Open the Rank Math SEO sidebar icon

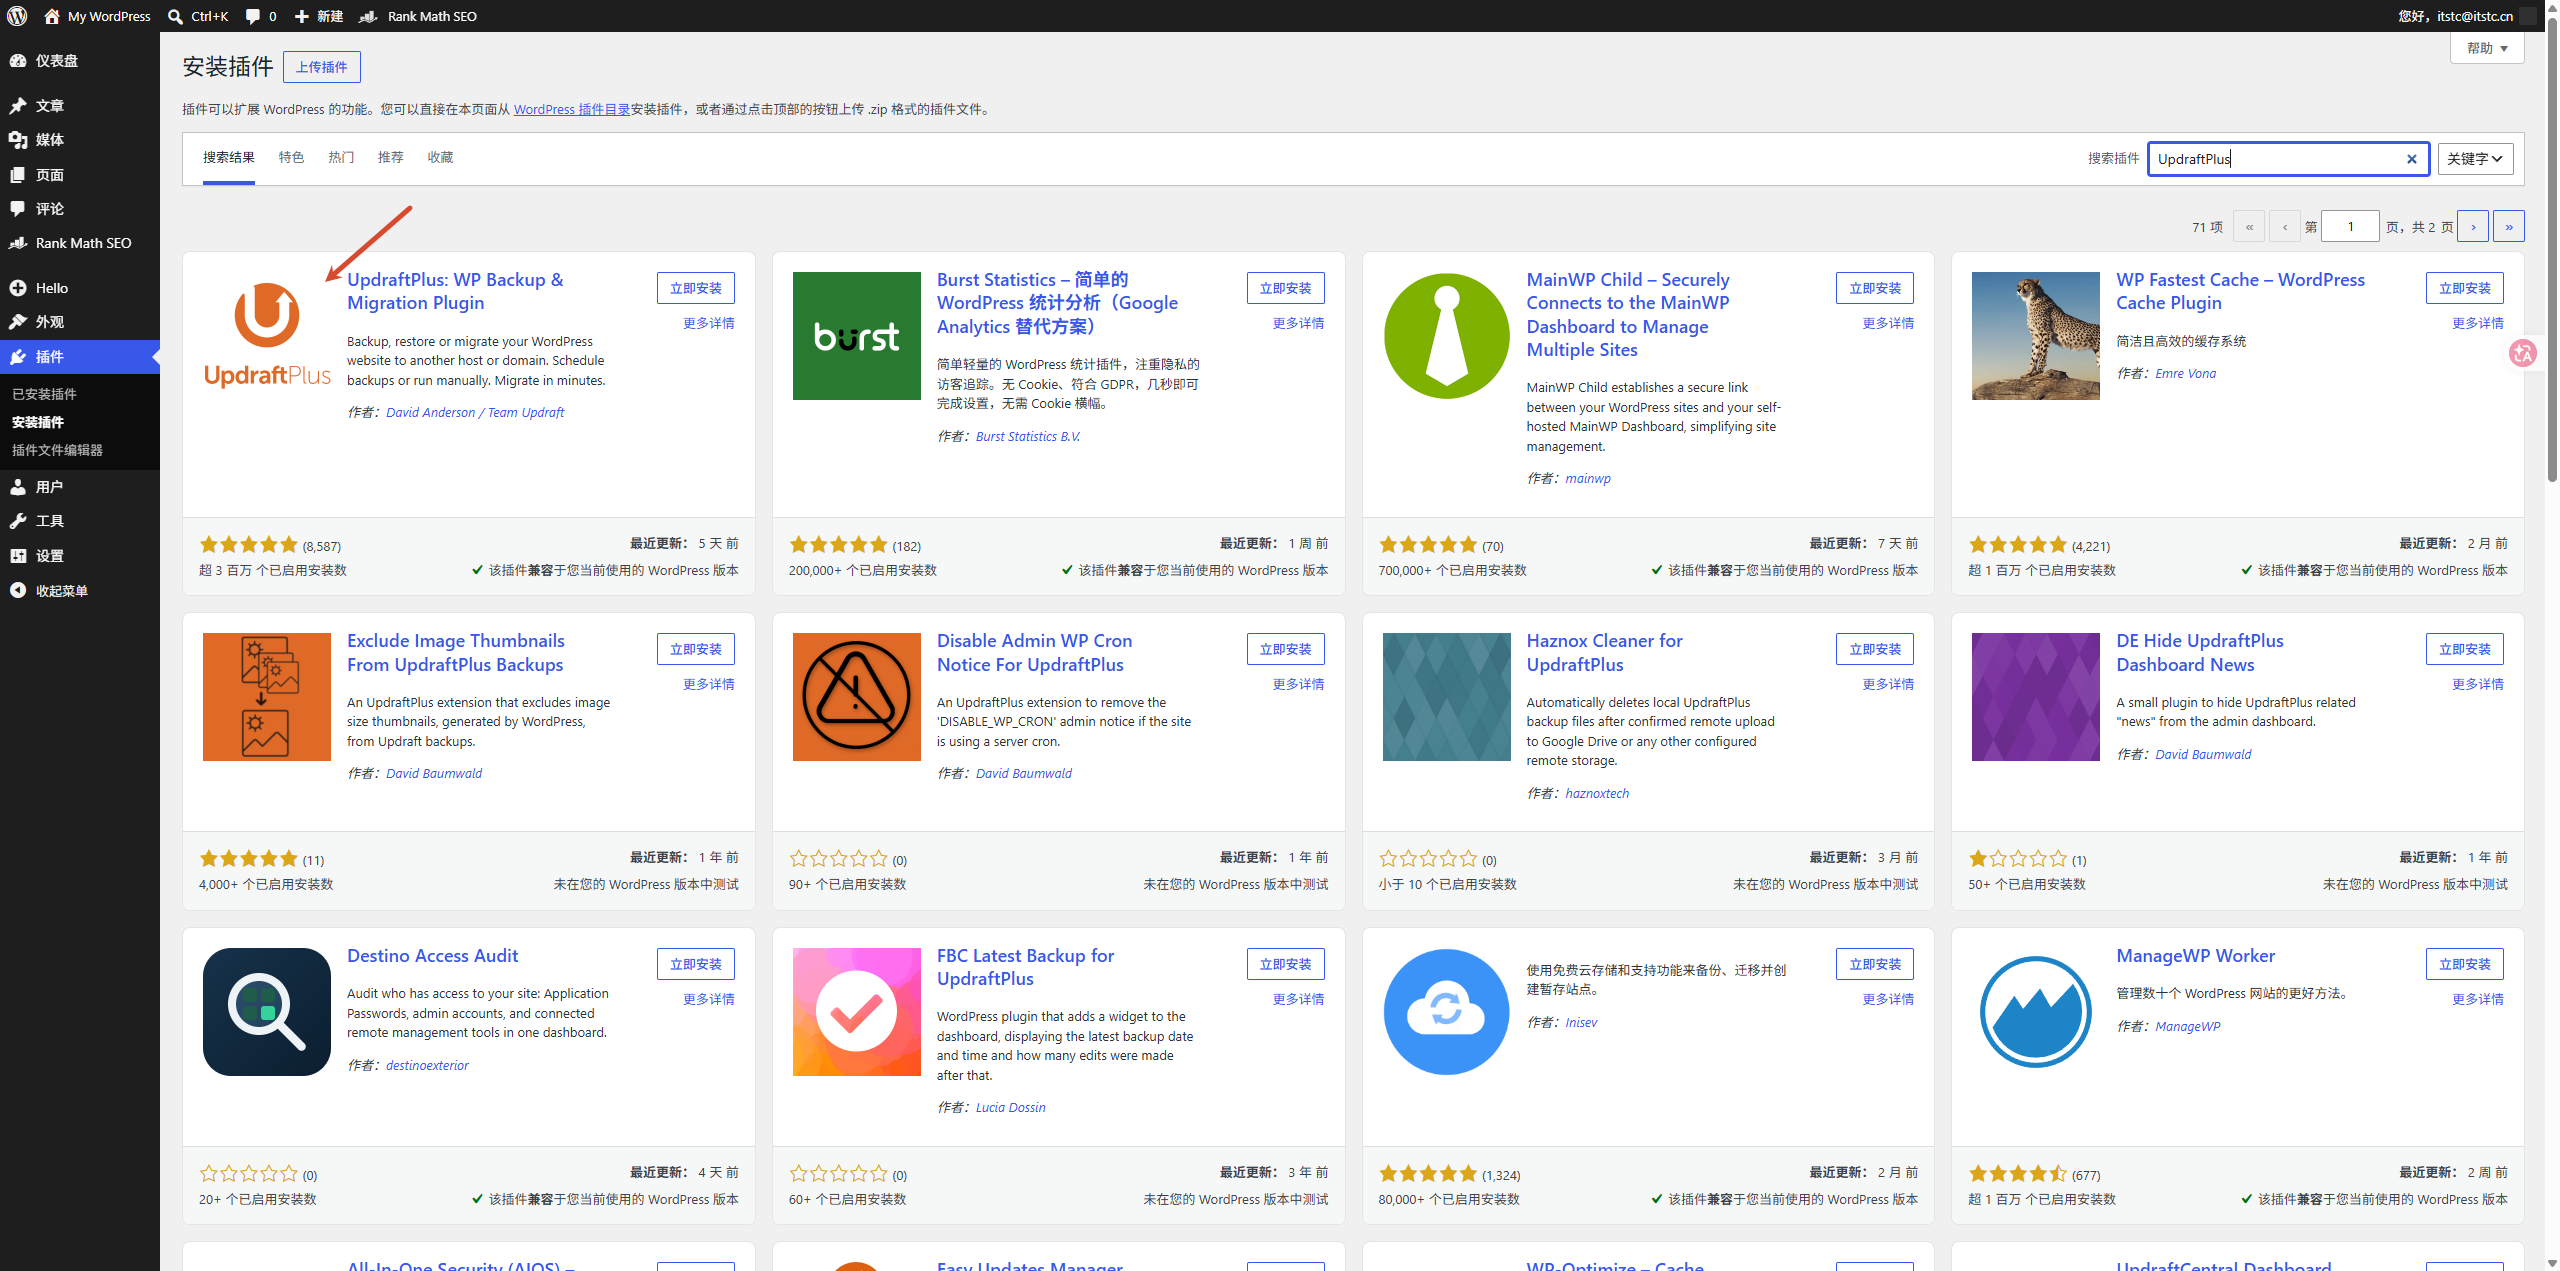pos(18,243)
